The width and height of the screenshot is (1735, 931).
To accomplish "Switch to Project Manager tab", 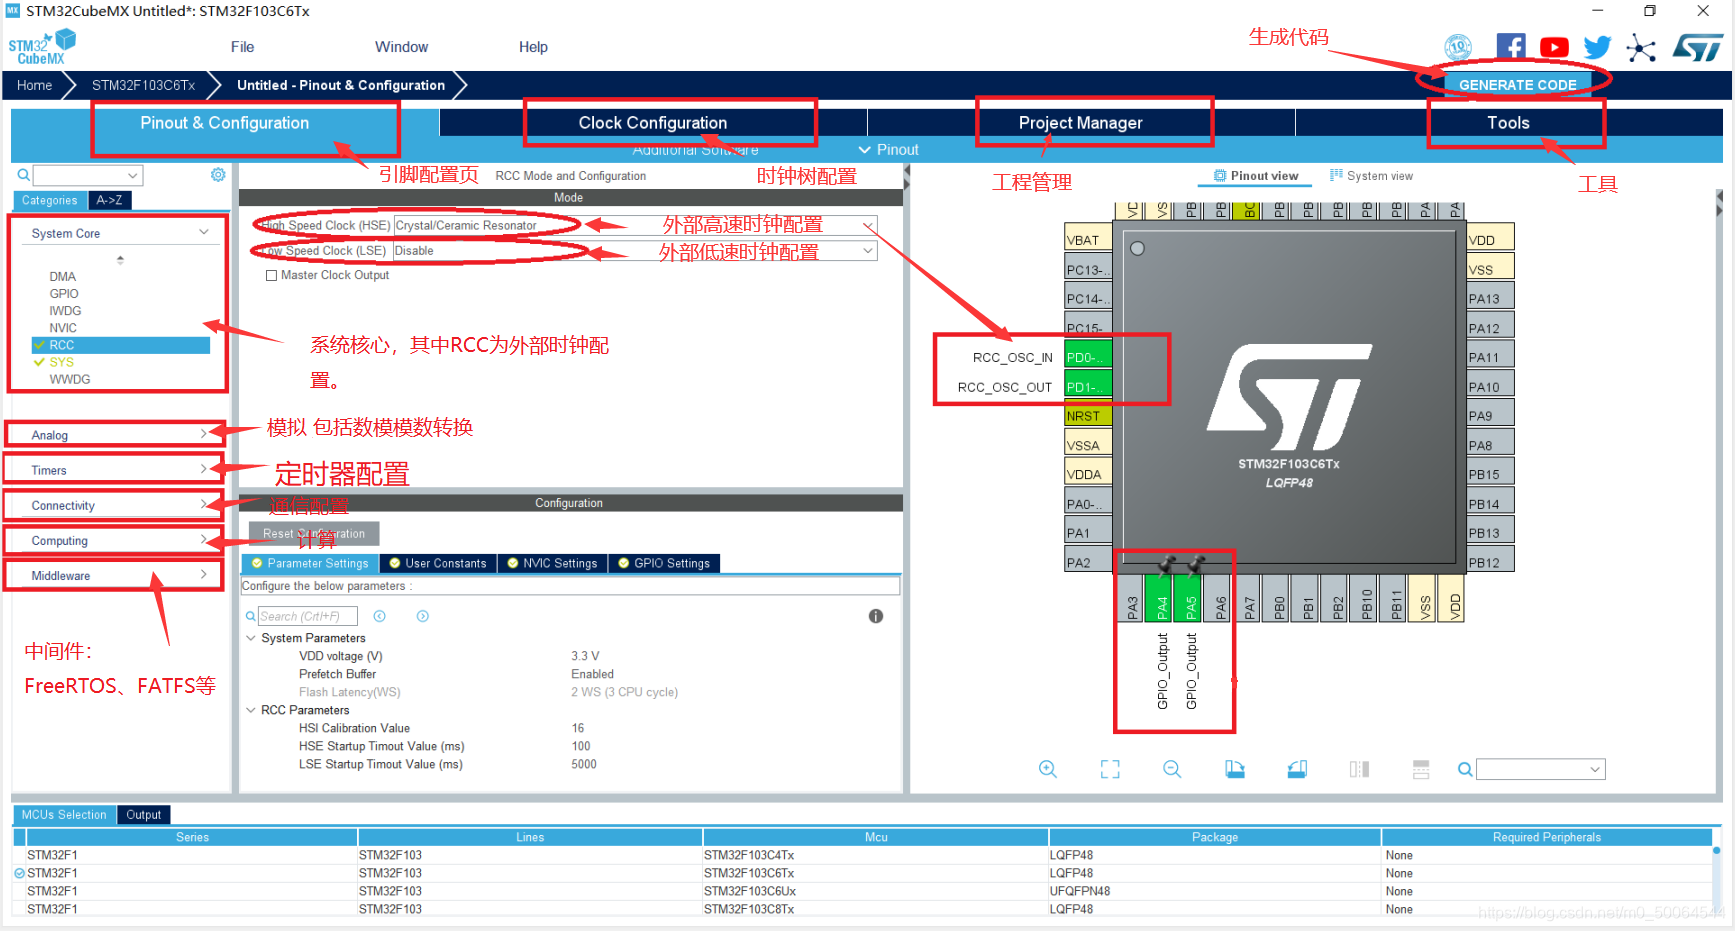I will pyautogui.click(x=1080, y=123).
